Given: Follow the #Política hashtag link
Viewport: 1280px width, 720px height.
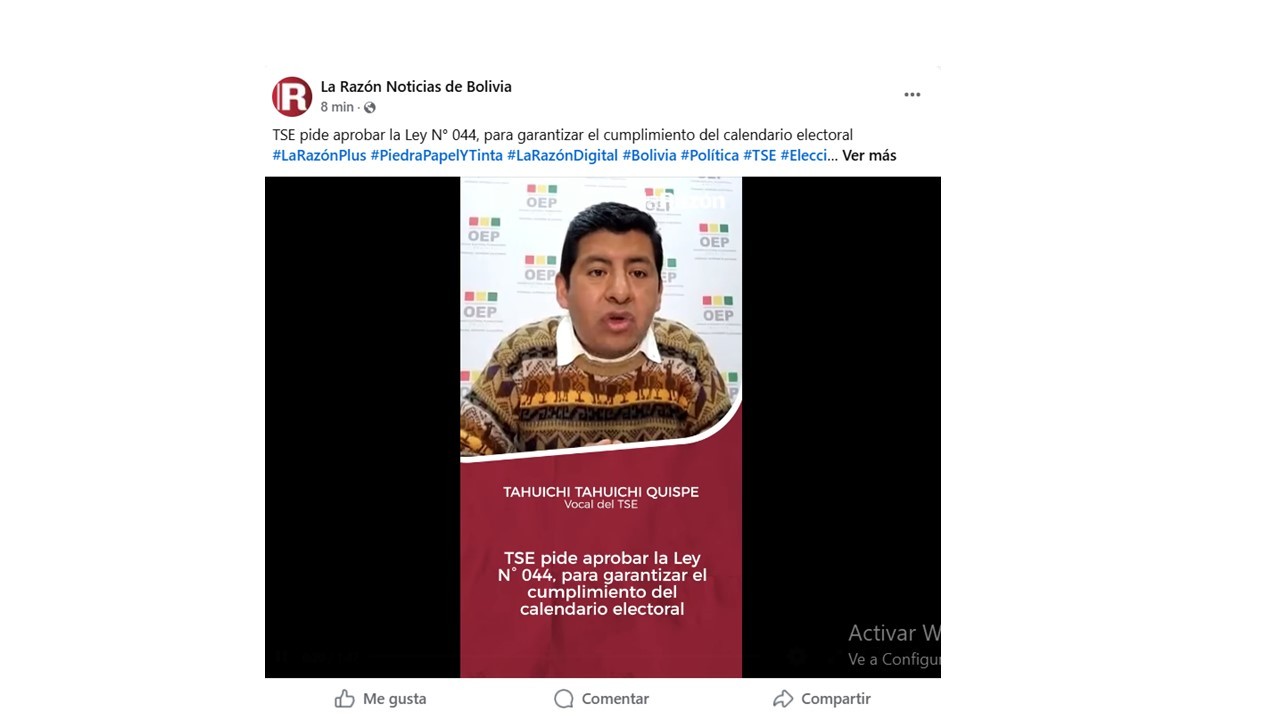Looking at the screenshot, I should 710,155.
